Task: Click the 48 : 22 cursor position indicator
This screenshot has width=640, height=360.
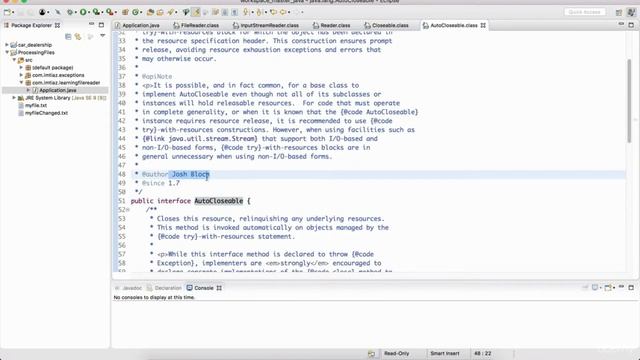Action: 482,353
